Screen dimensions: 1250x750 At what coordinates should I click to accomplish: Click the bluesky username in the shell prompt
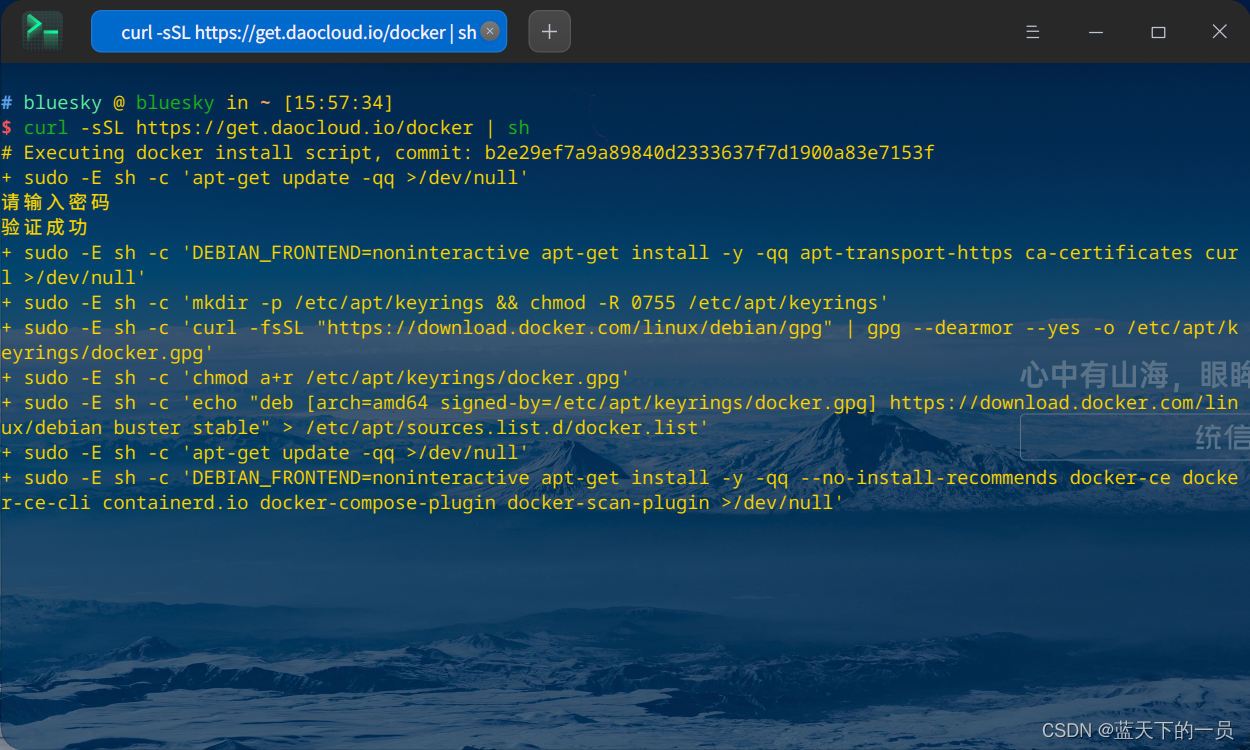(x=62, y=102)
